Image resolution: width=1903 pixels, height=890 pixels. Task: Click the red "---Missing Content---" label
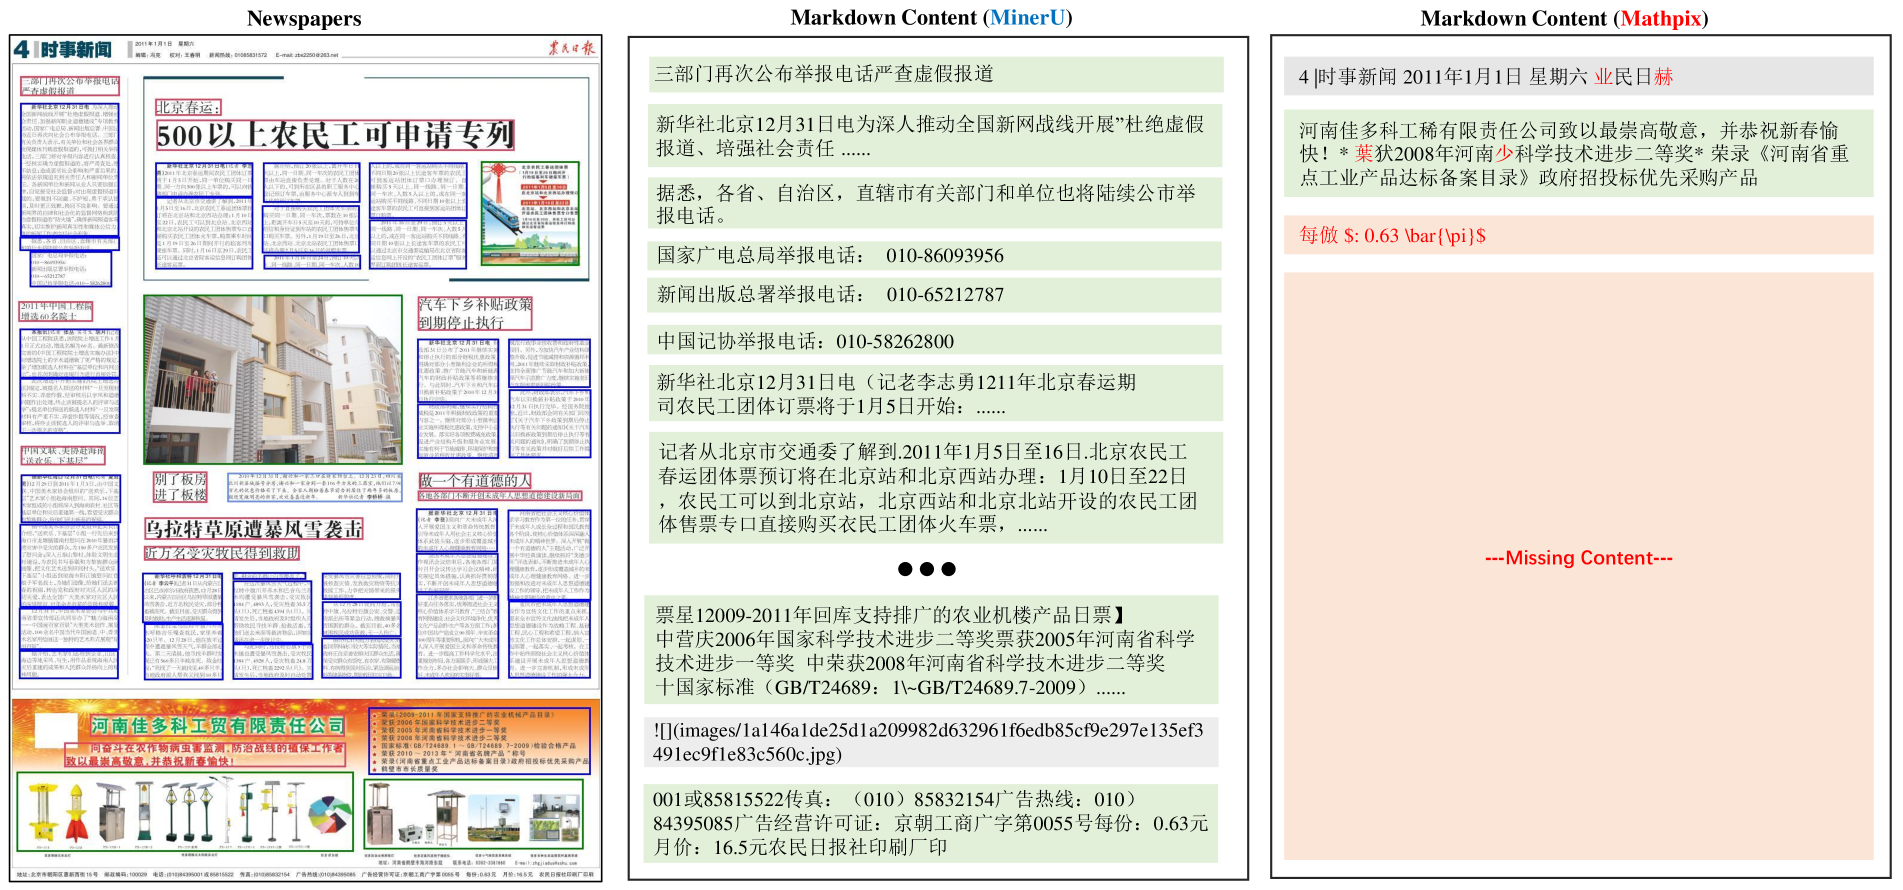click(x=1579, y=558)
